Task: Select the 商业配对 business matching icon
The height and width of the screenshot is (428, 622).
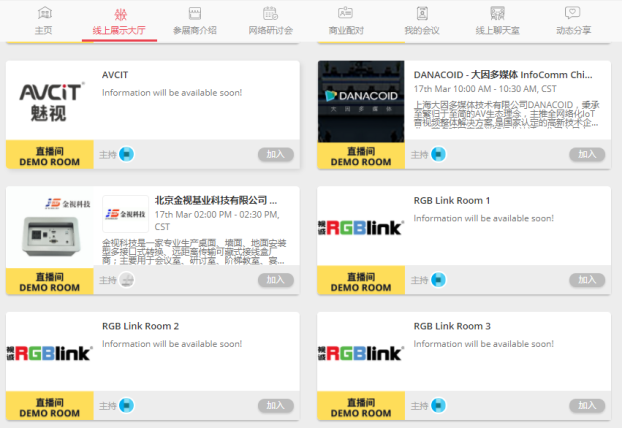Action: [x=346, y=14]
